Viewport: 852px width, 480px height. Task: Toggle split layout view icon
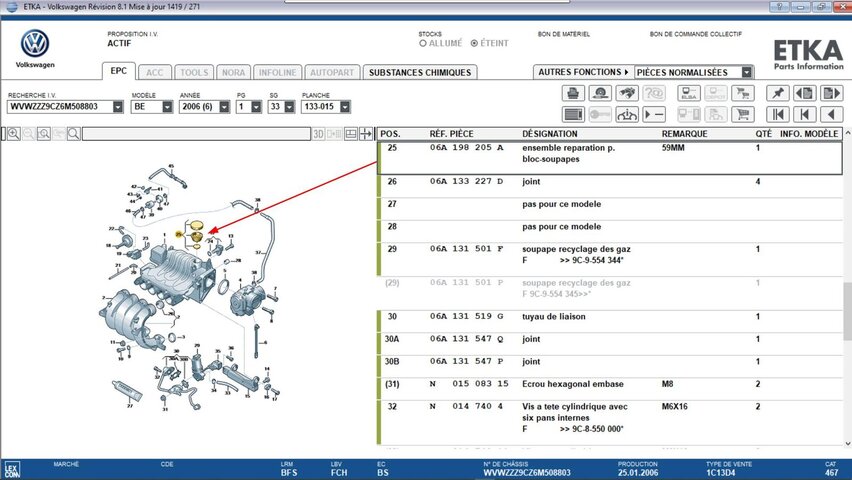pyautogui.click(x=351, y=134)
